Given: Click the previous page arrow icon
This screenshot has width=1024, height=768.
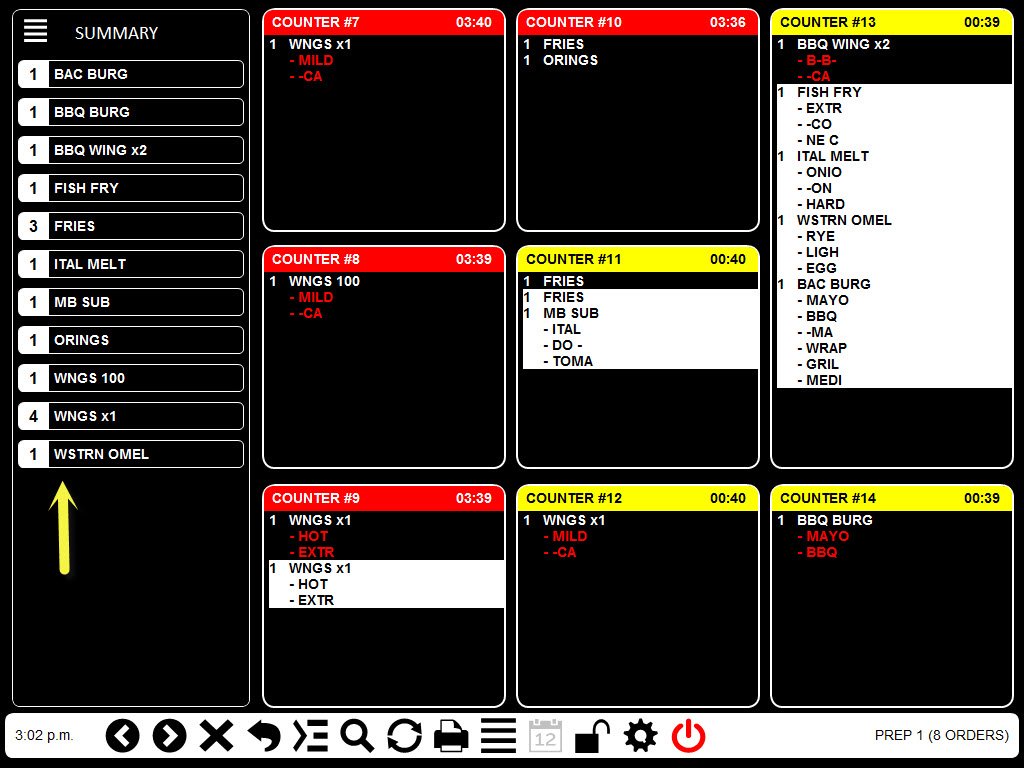Looking at the screenshot, I should (122, 736).
